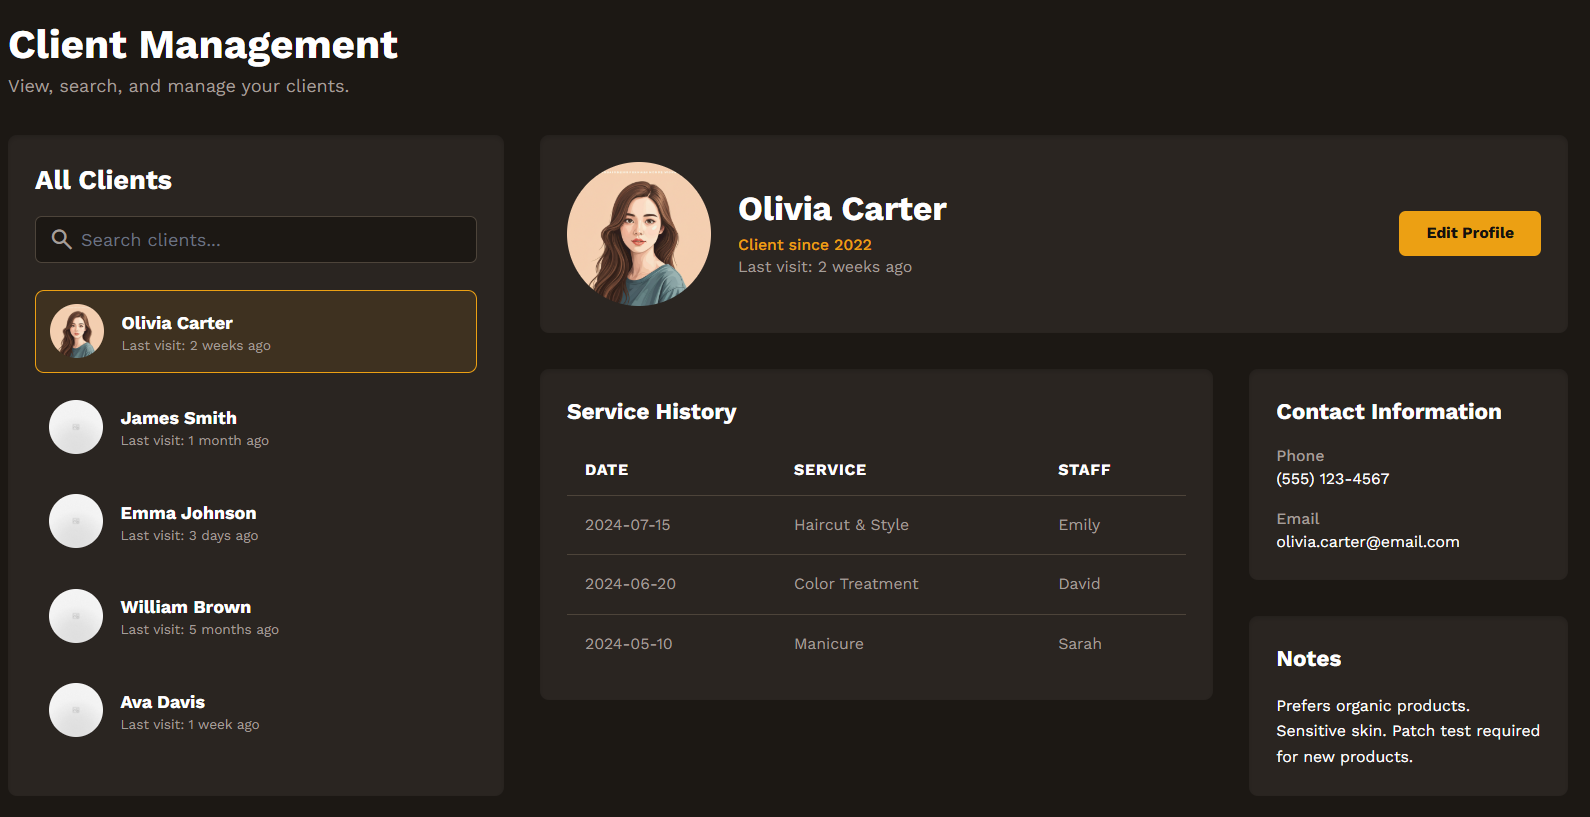Click William Brown's avatar placeholder
This screenshot has height=817, width=1590.
click(x=76, y=616)
